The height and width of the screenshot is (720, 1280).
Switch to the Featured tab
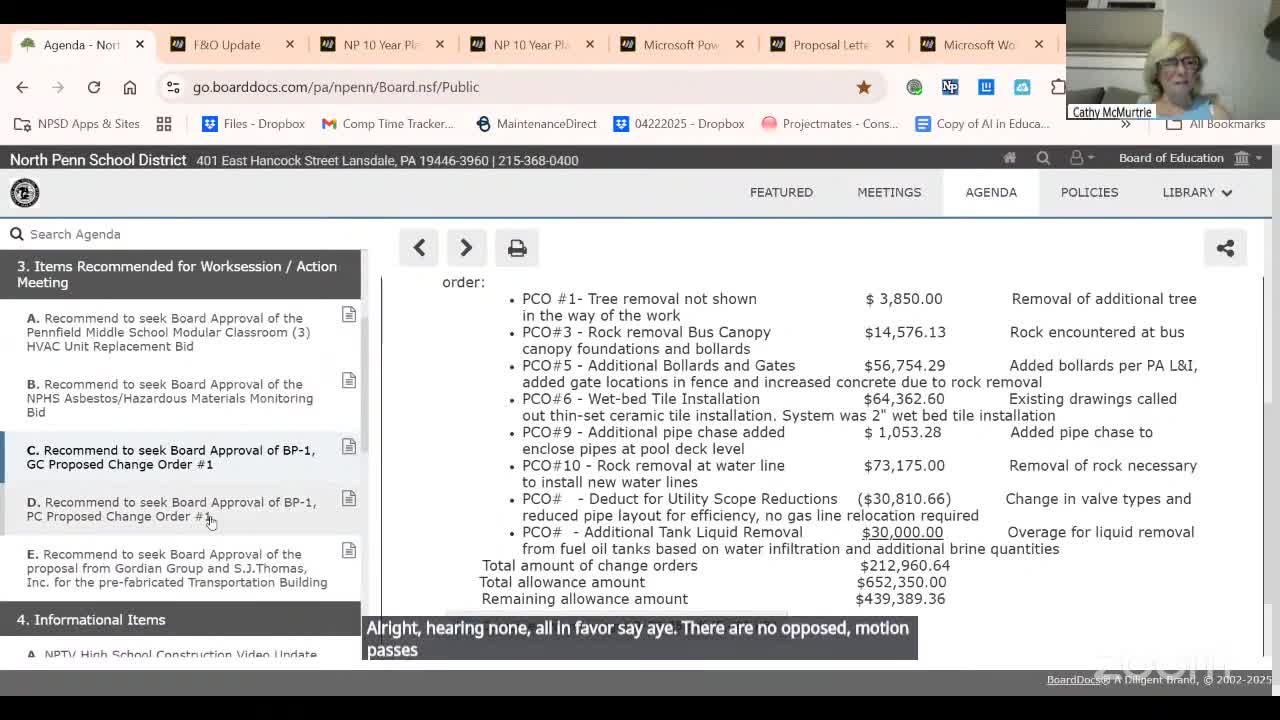781,192
